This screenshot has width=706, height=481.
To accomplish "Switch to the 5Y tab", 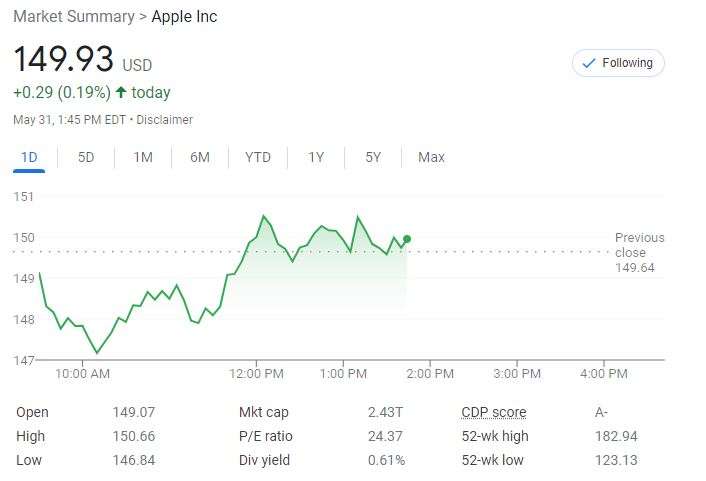I will pyautogui.click(x=373, y=157).
